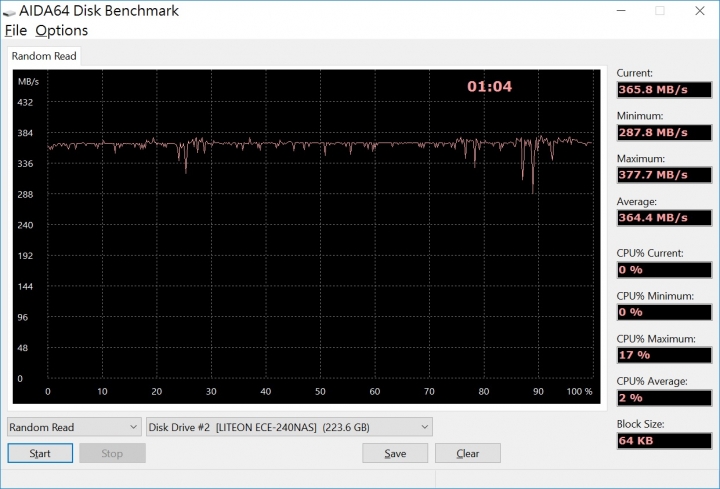Click the Minimum 287.8 MB/s value
The image size is (720, 489).
pyautogui.click(x=664, y=132)
